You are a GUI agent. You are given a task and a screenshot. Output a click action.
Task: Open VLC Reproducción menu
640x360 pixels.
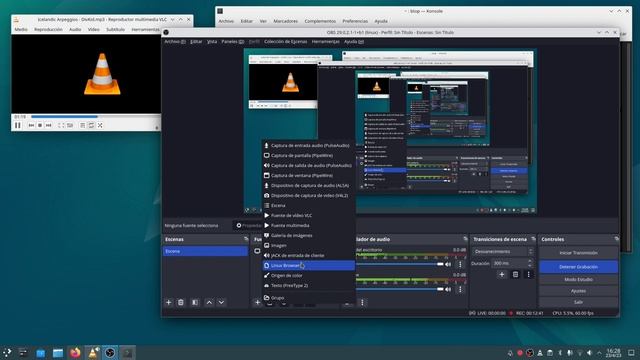pos(48,29)
